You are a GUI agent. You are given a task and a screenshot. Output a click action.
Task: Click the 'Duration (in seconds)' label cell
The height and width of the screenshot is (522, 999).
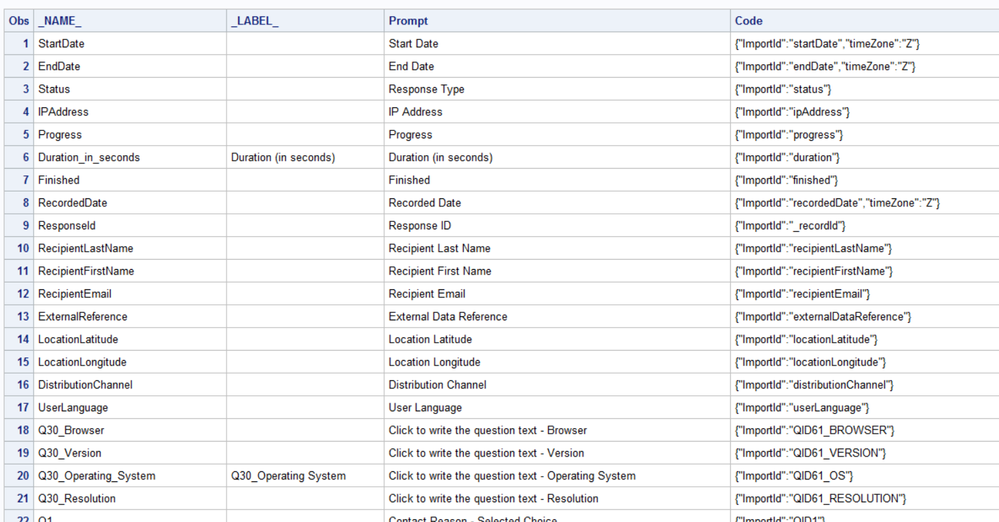pos(283,158)
